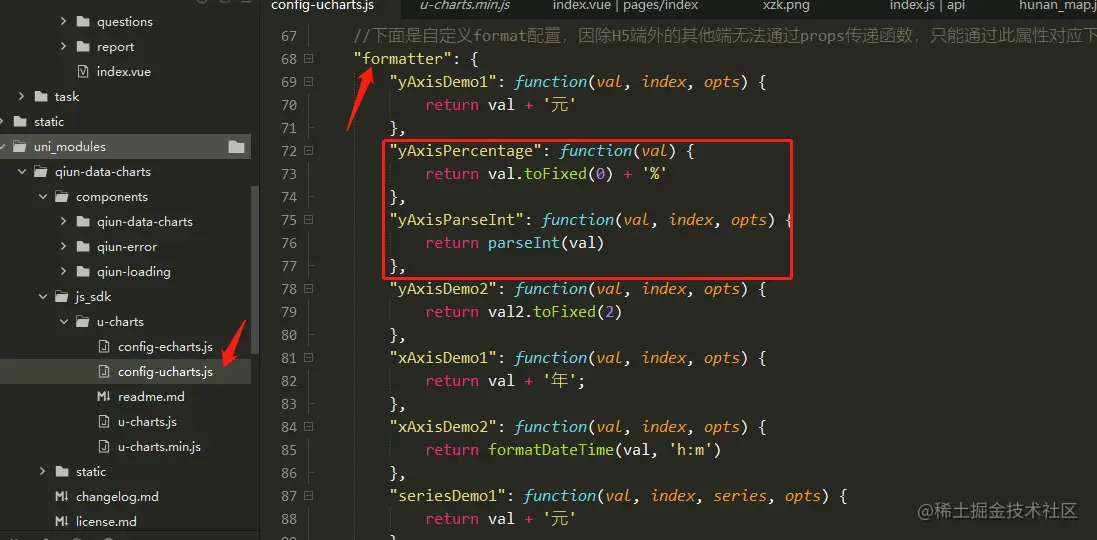
Task: Fold the yAxisParseInt function at line 75
Action: coord(309,220)
